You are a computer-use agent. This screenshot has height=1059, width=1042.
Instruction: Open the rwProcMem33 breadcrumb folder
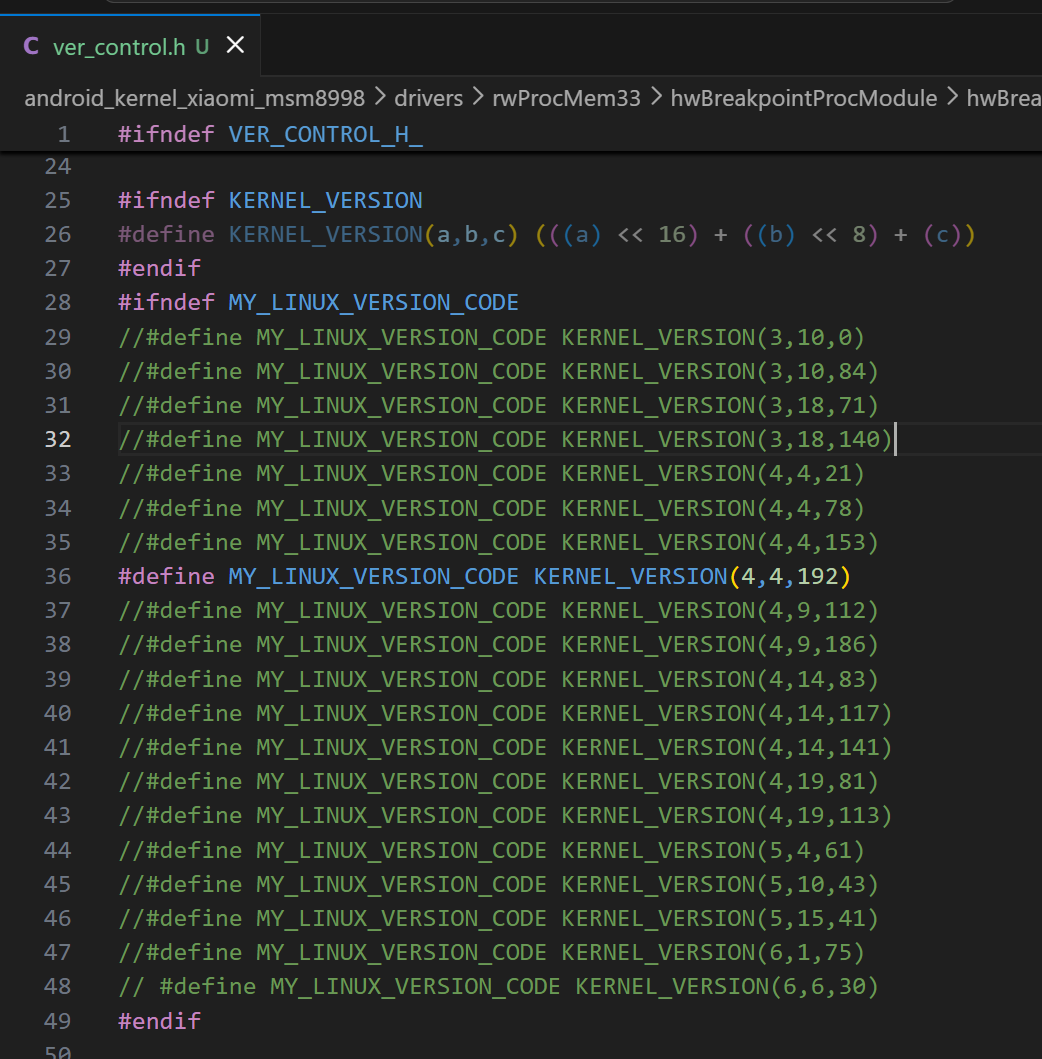[x=566, y=98]
